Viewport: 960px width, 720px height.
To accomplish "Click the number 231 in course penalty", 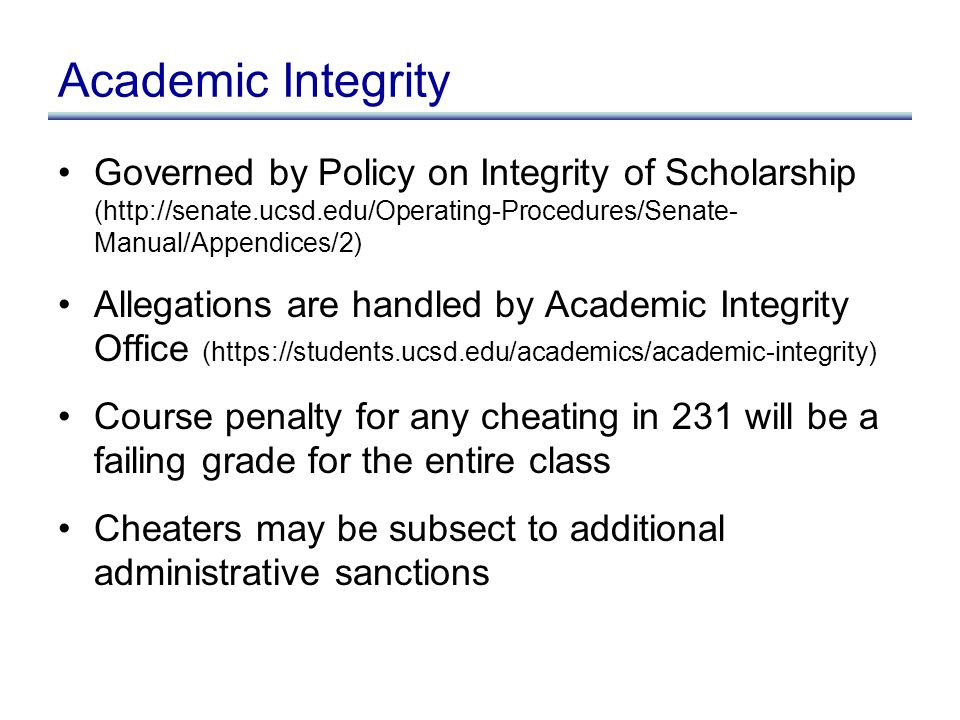I will coord(702,417).
